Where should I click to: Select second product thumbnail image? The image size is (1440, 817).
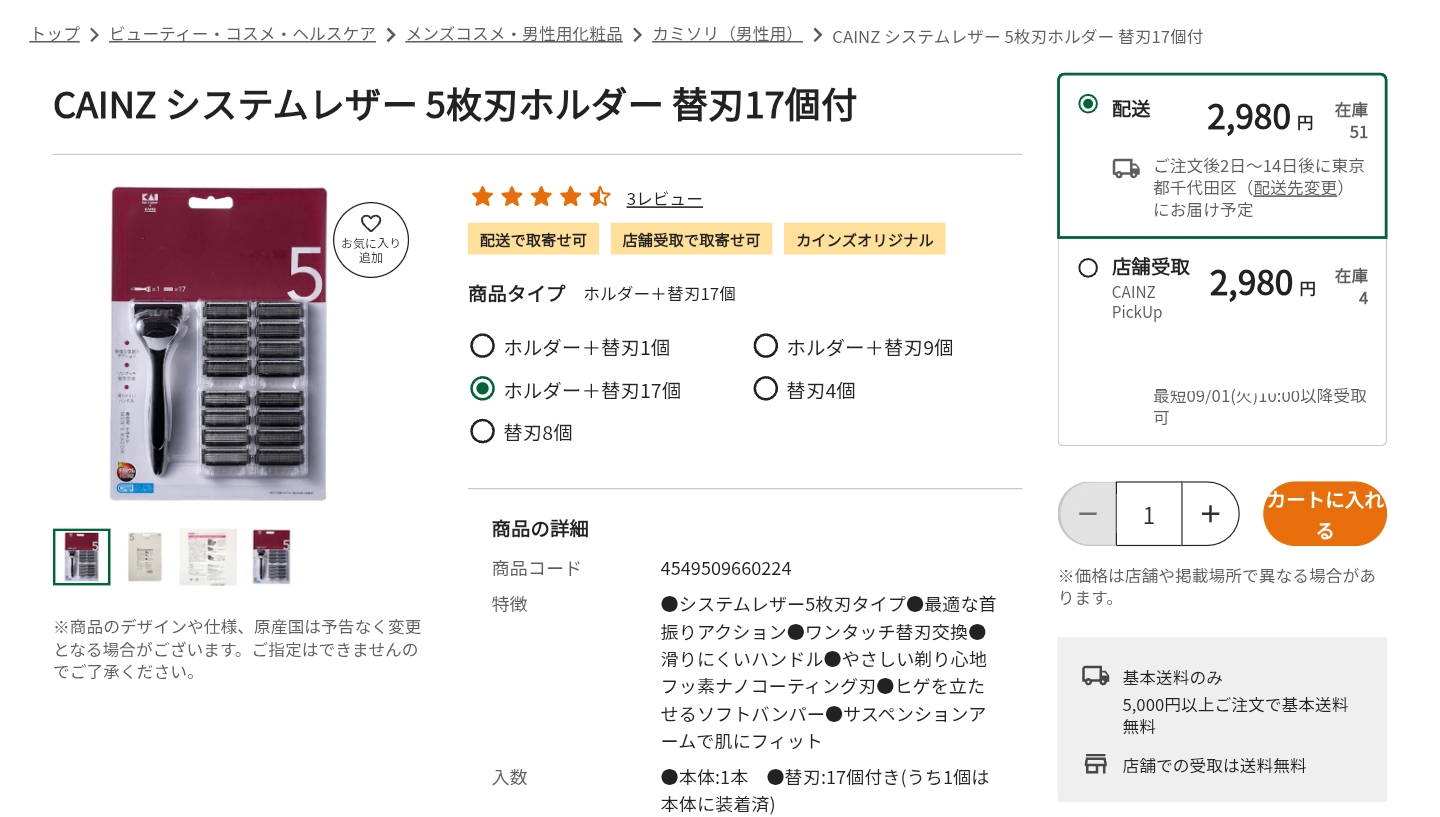click(x=145, y=557)
